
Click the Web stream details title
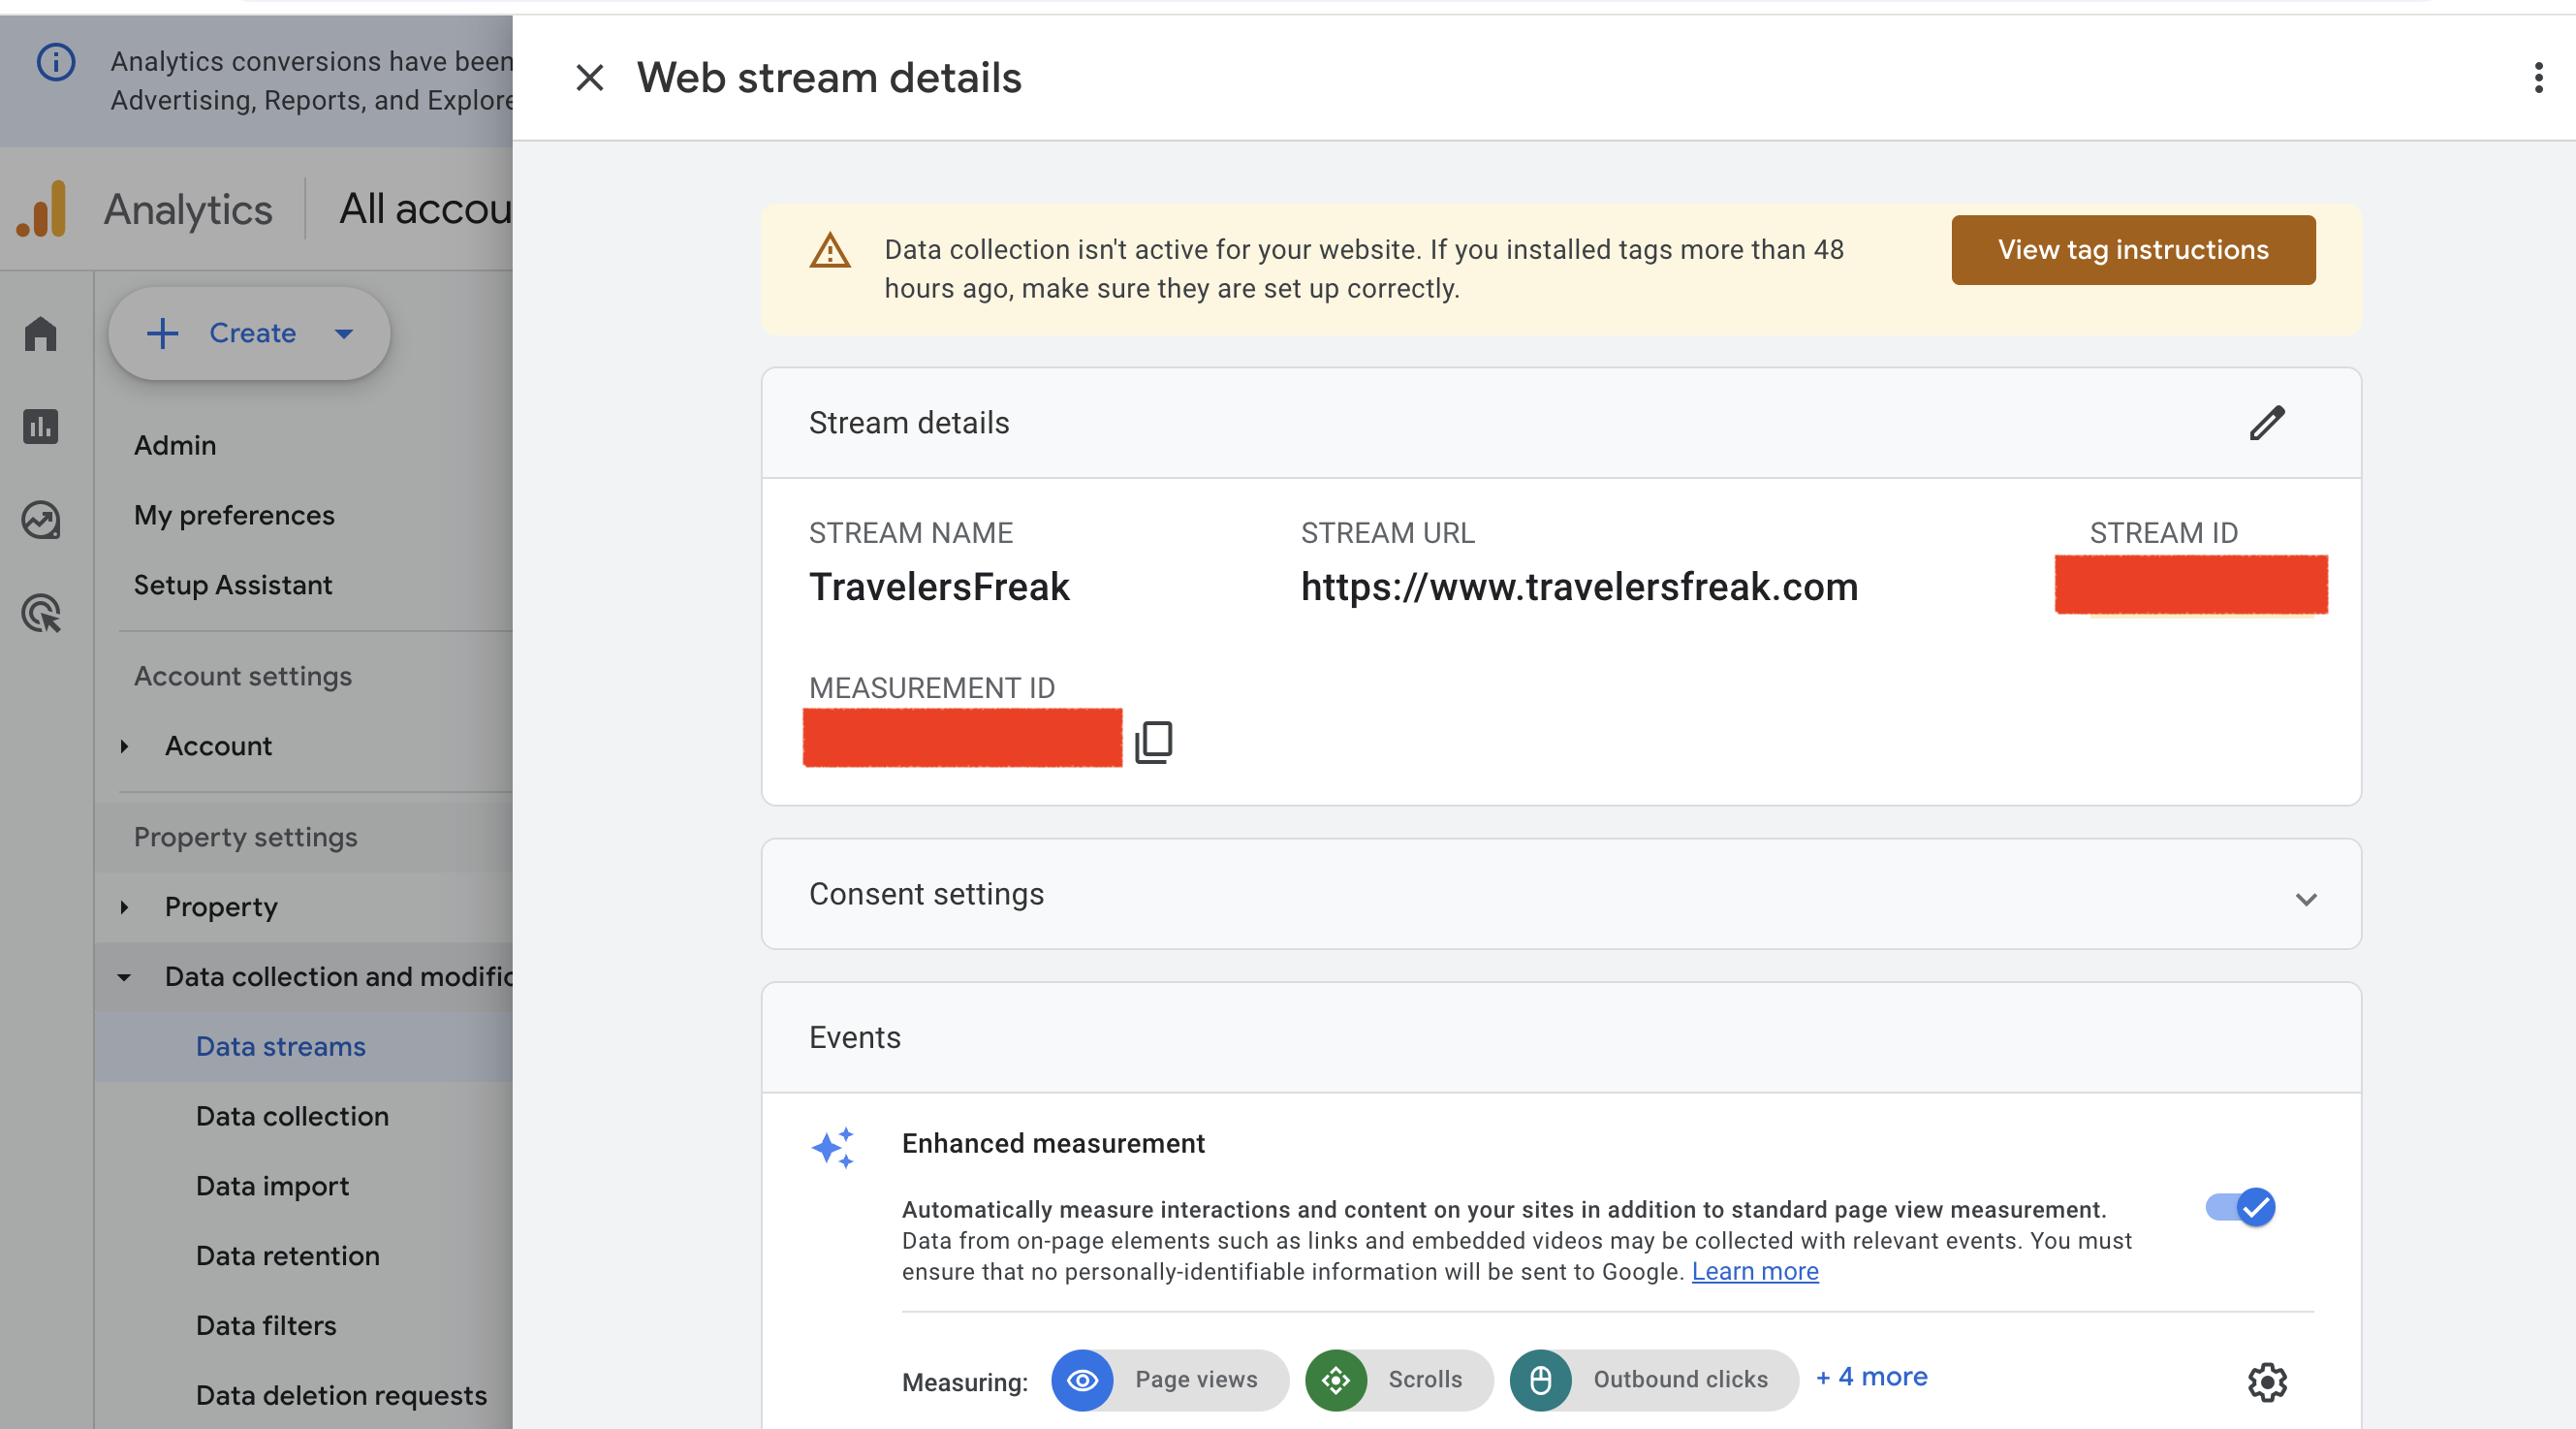[829, 77]
